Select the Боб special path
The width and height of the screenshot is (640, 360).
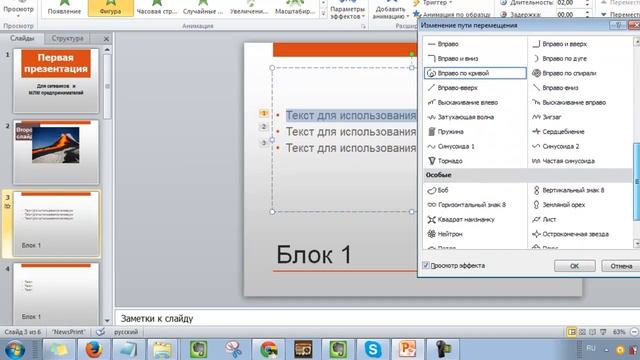438,190
